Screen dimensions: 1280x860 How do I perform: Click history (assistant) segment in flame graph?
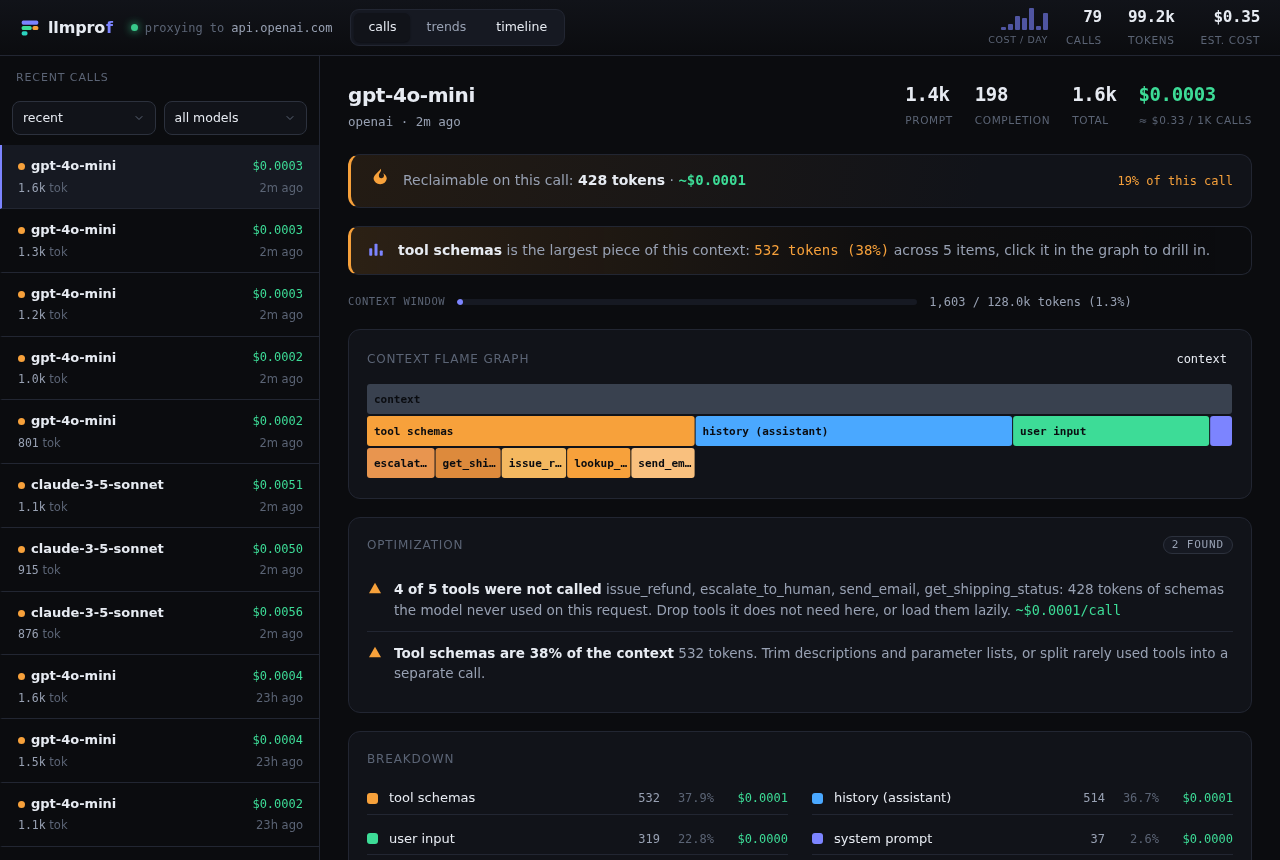854,431
